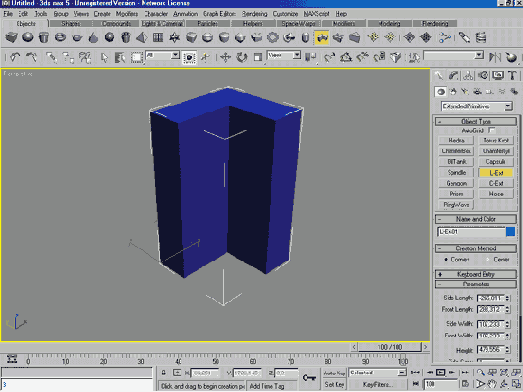This screenshot has height=392, width=523.
Task: Click the Undo toolbar icon
Action: pyautogui.click(x=15, y=57)
